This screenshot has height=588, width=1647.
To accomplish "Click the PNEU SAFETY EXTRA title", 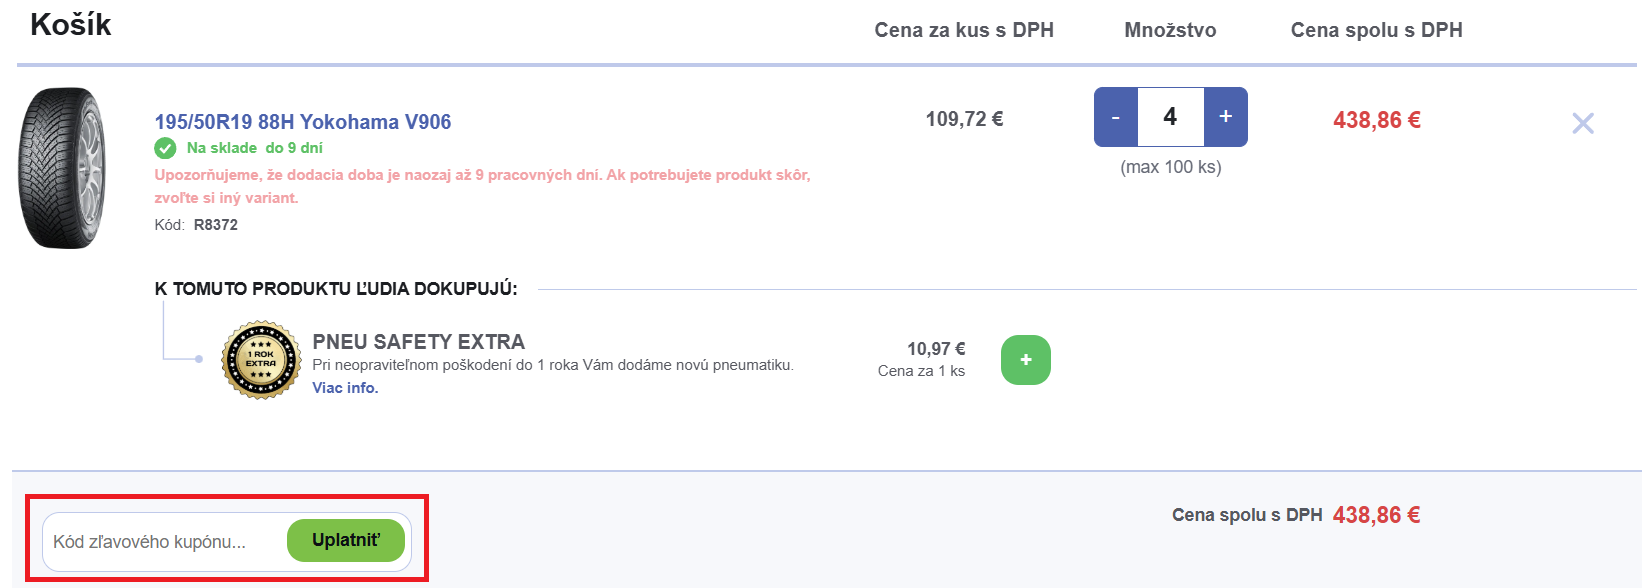I will point(418,342).
